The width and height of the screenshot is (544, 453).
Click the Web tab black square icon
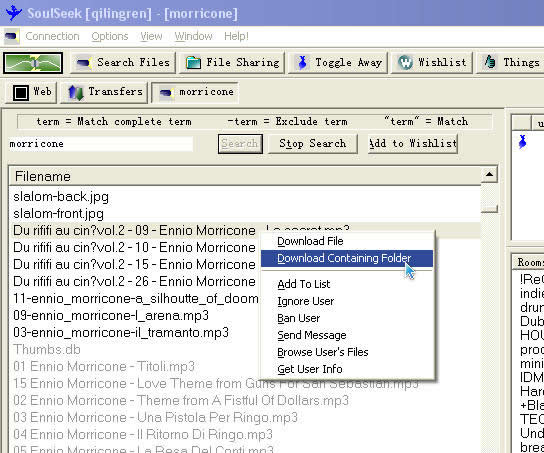[20, 93]
